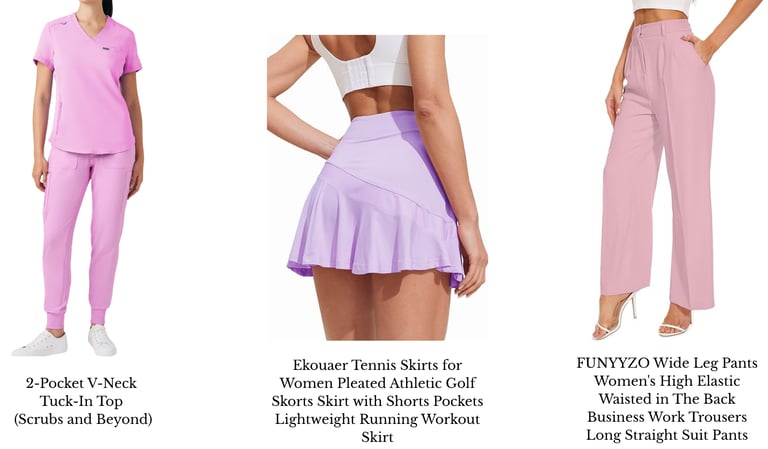Open the lavender tennis skirt product image
This screenshot has height=449, width=768.
[x=377, y=187]
